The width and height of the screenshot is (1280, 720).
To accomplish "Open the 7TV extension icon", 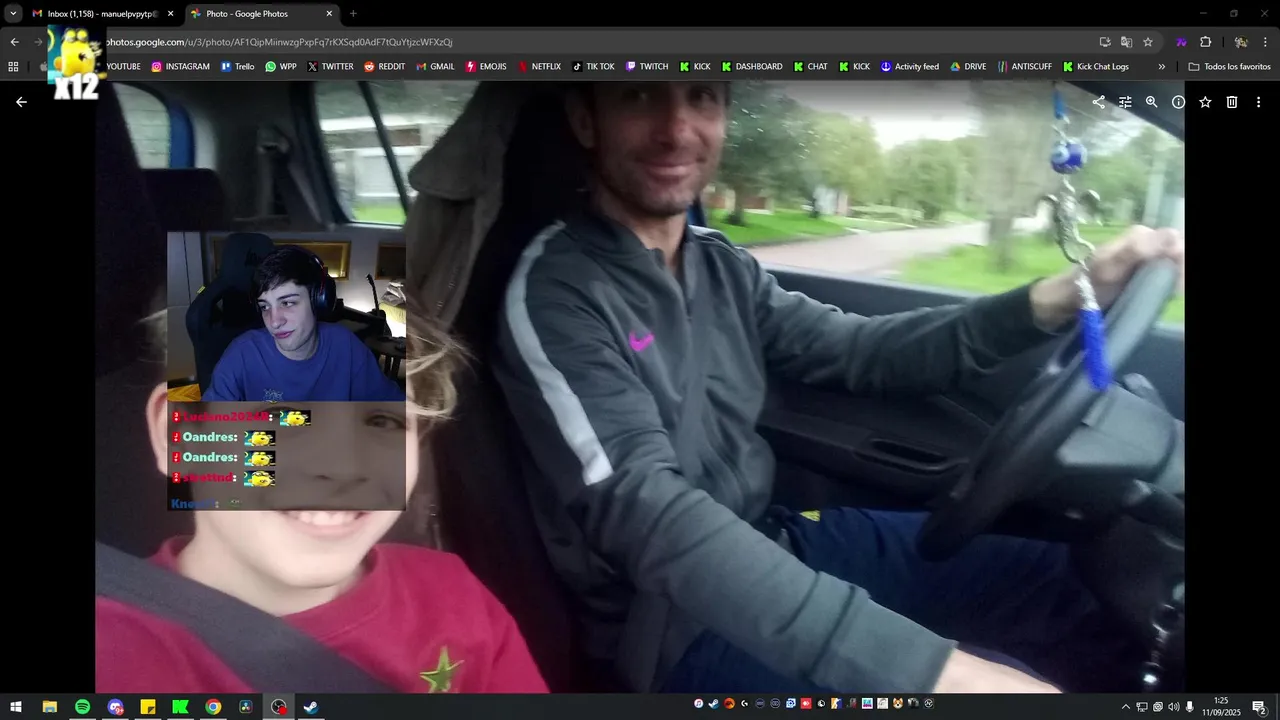I will (x=1182, y=42).
